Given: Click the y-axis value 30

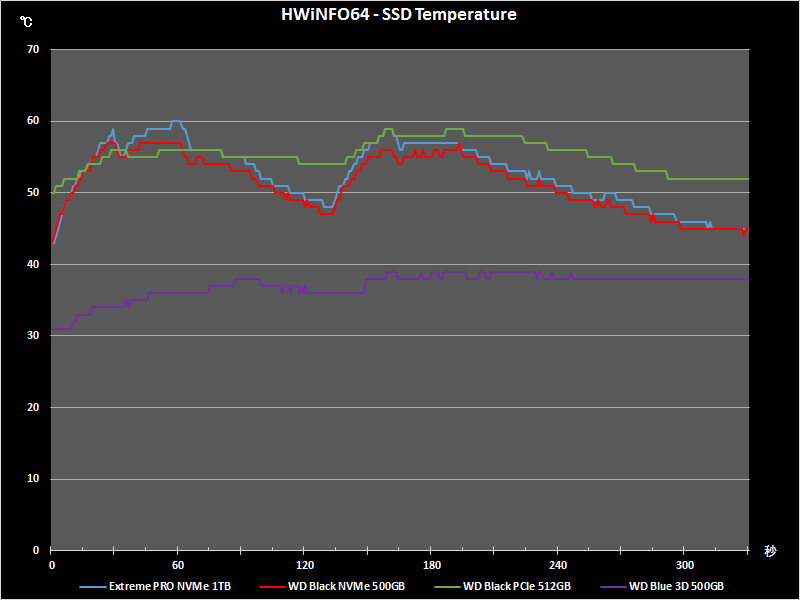Looking at the screenshot, I should pyautogui.click(x=33, y=336).
